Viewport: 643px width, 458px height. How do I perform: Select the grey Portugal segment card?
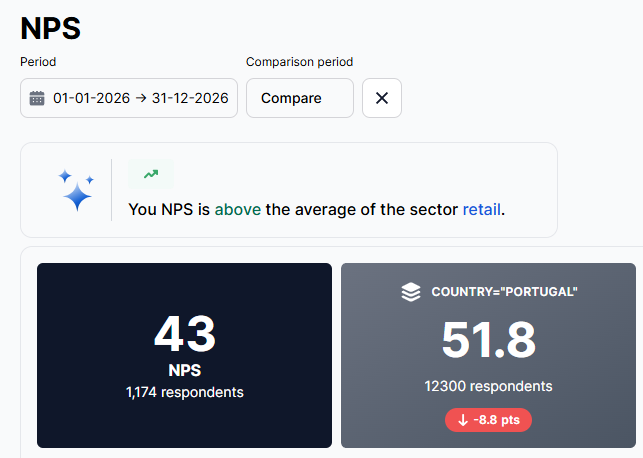(x=488, y=355)
